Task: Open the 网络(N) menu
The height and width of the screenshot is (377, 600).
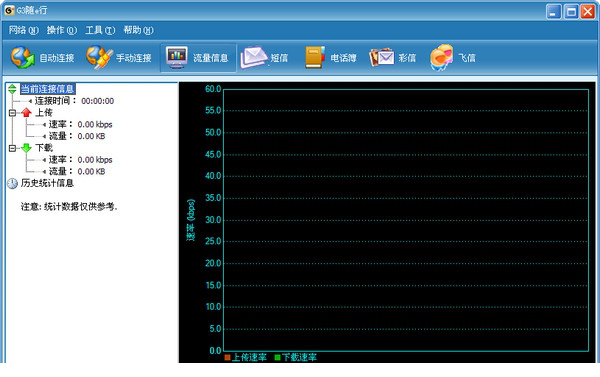Action: (x=23, y=30)
